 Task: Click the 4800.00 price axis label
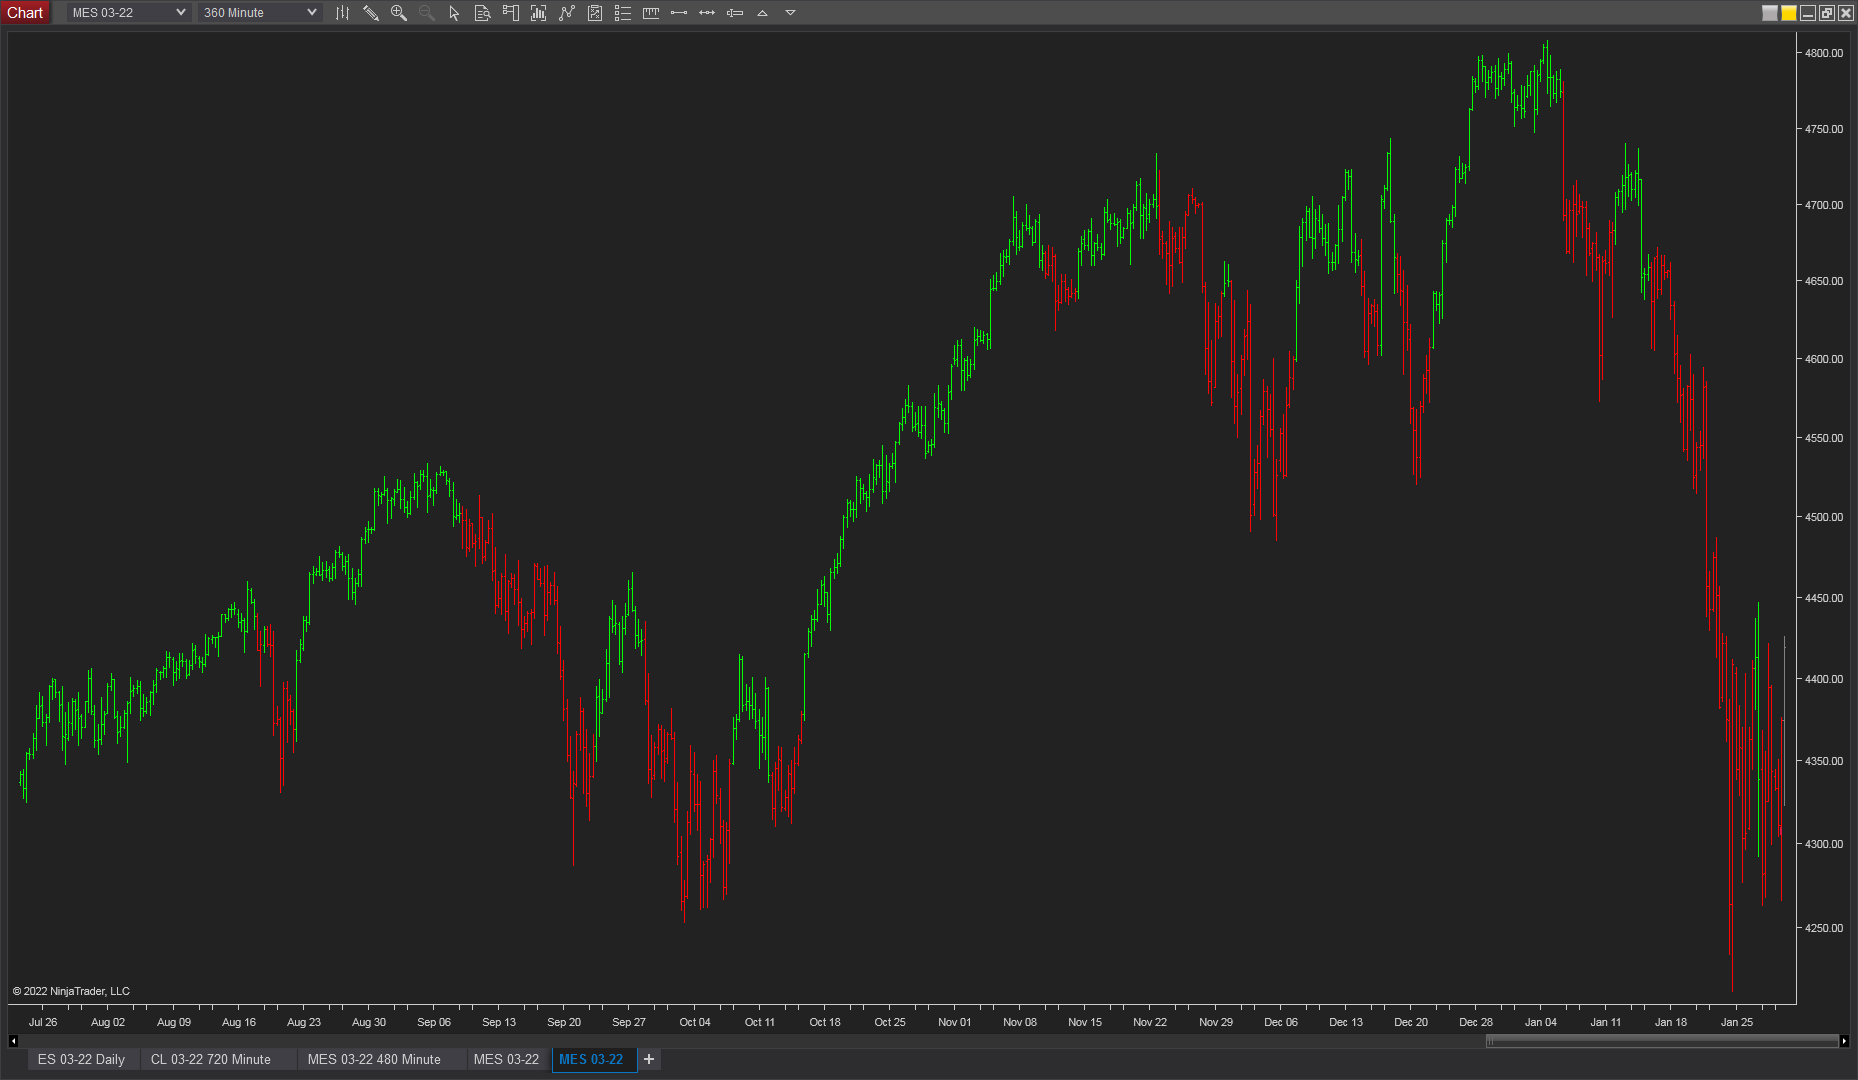[x=1824, y=53]
